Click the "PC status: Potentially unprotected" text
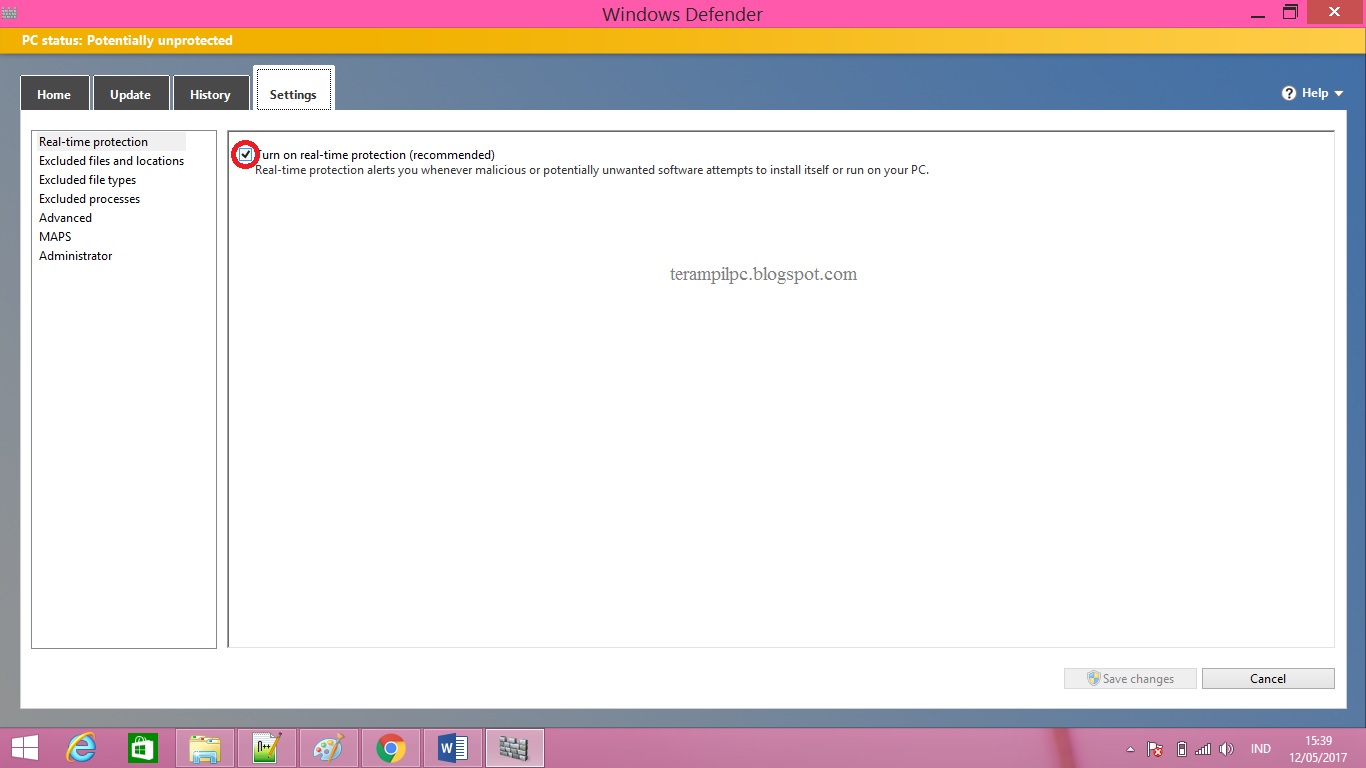The height and width of the screenshot is (768, 1366). [x=127, y=41]
